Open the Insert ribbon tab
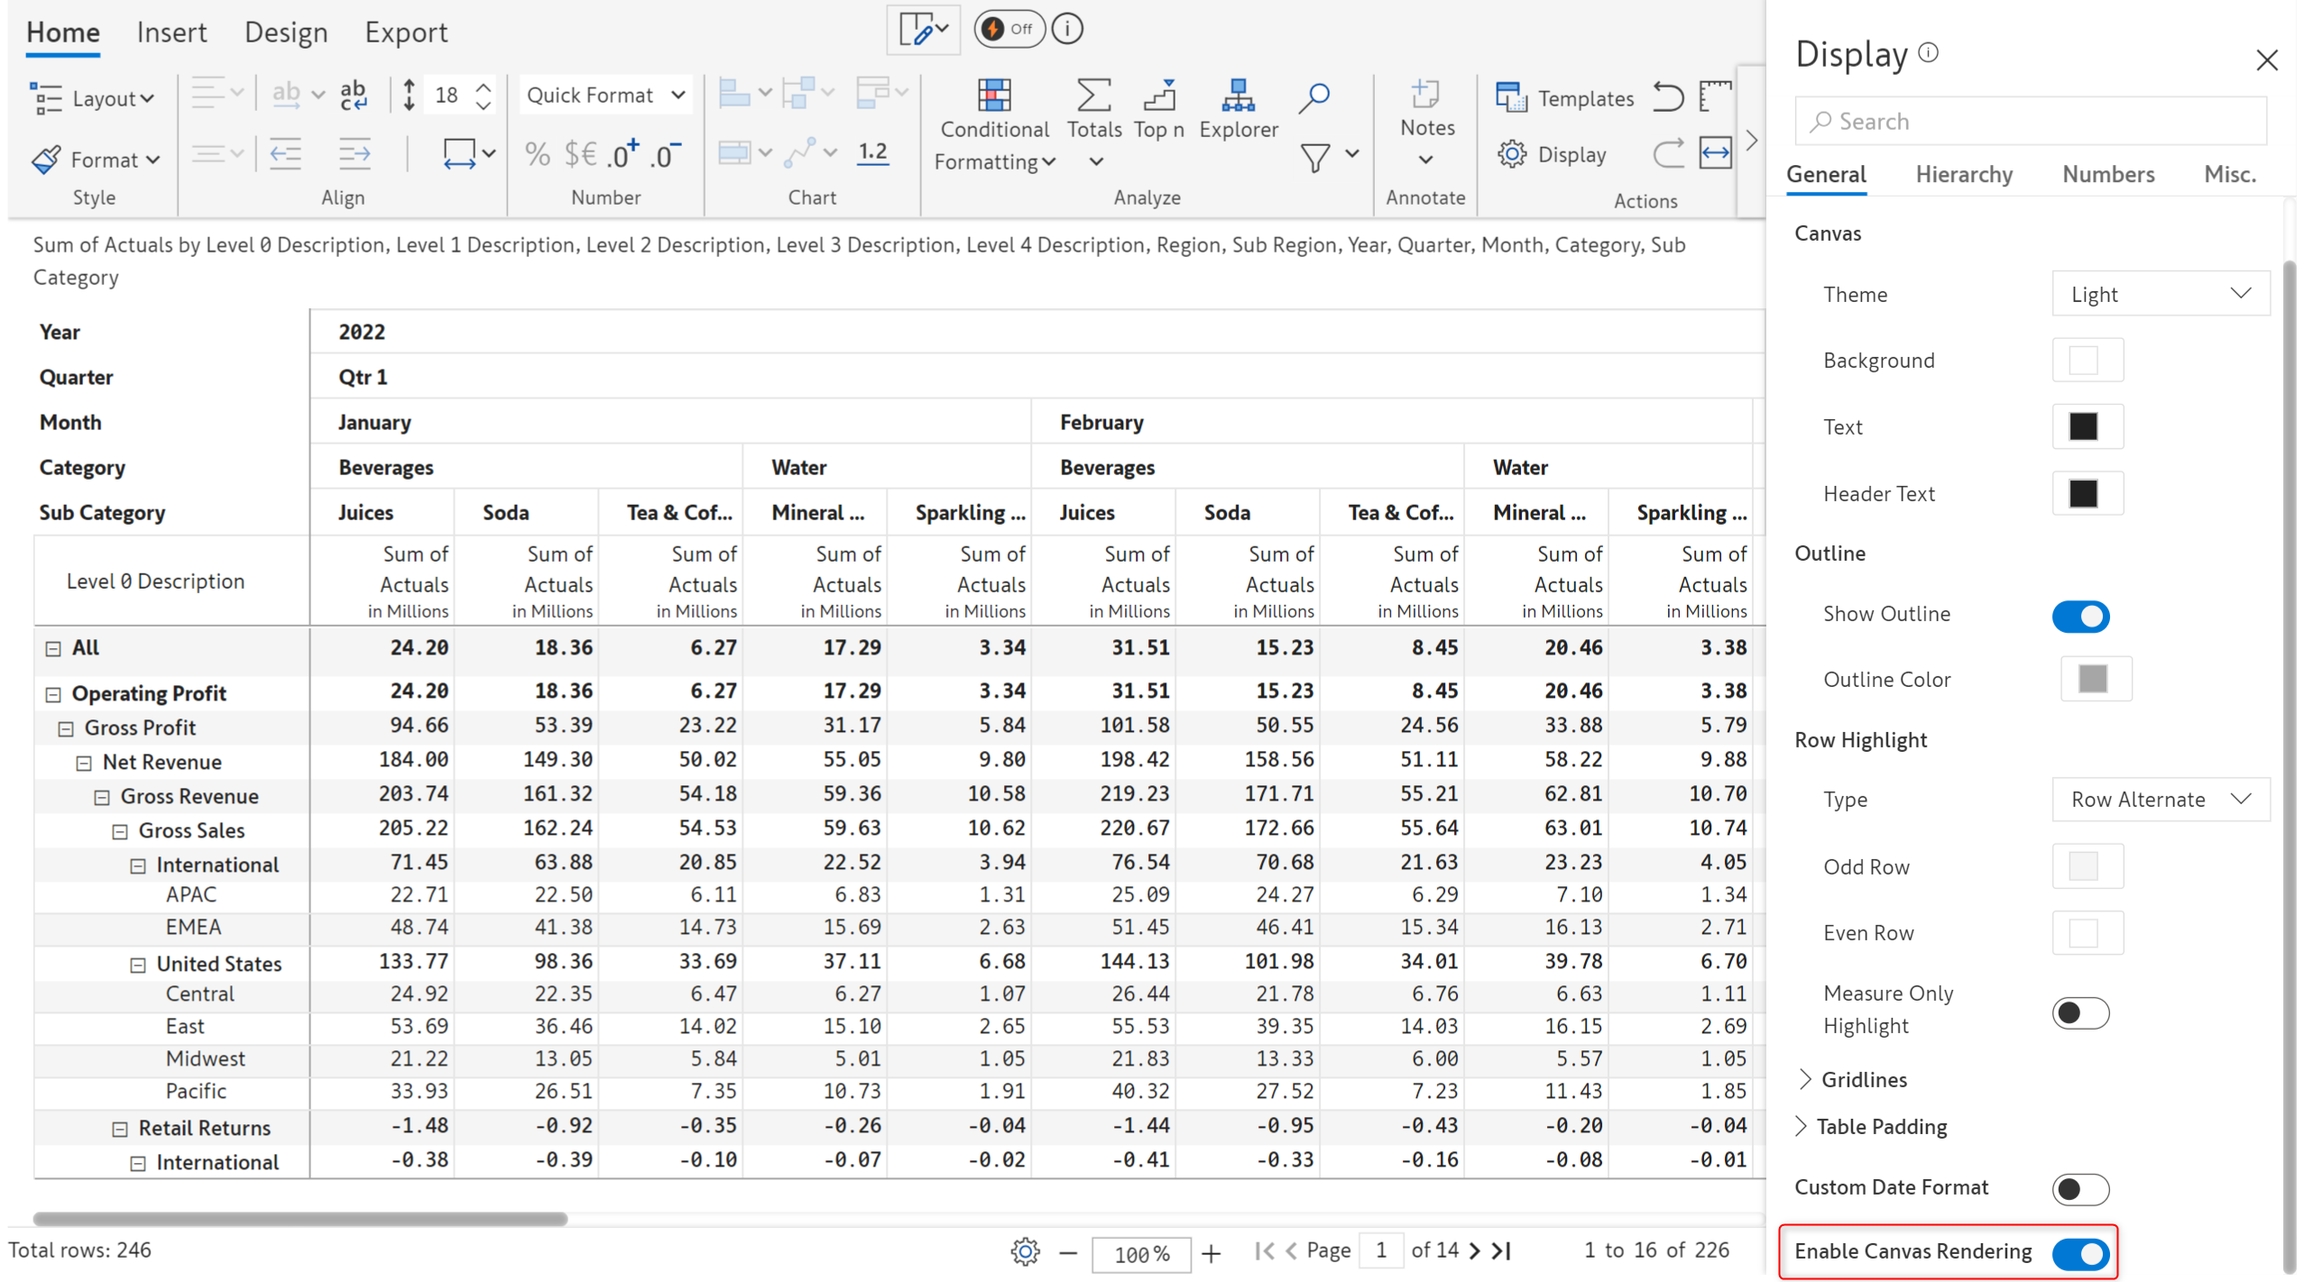The image size is (2304, 1282). coord(171,32)
